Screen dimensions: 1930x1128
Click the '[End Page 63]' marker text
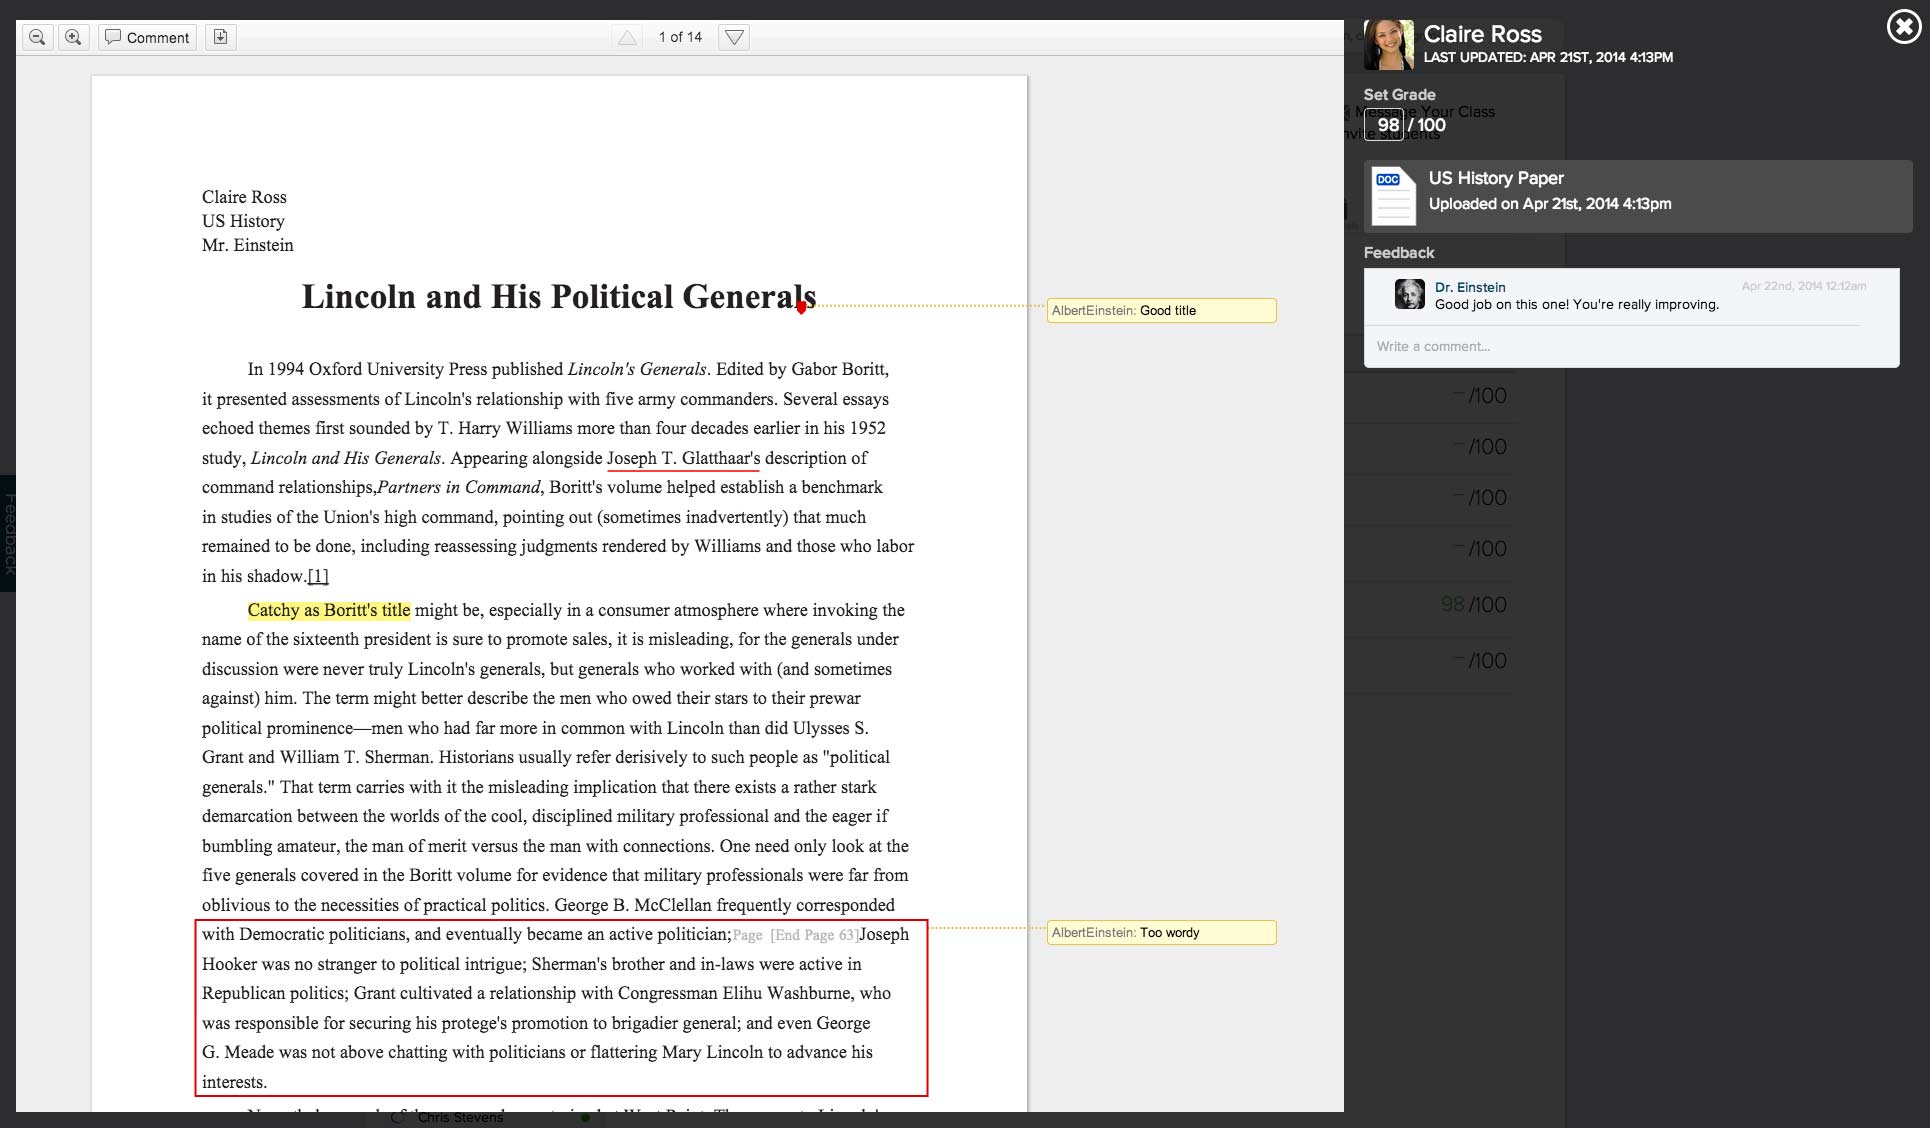click(815, 935)
